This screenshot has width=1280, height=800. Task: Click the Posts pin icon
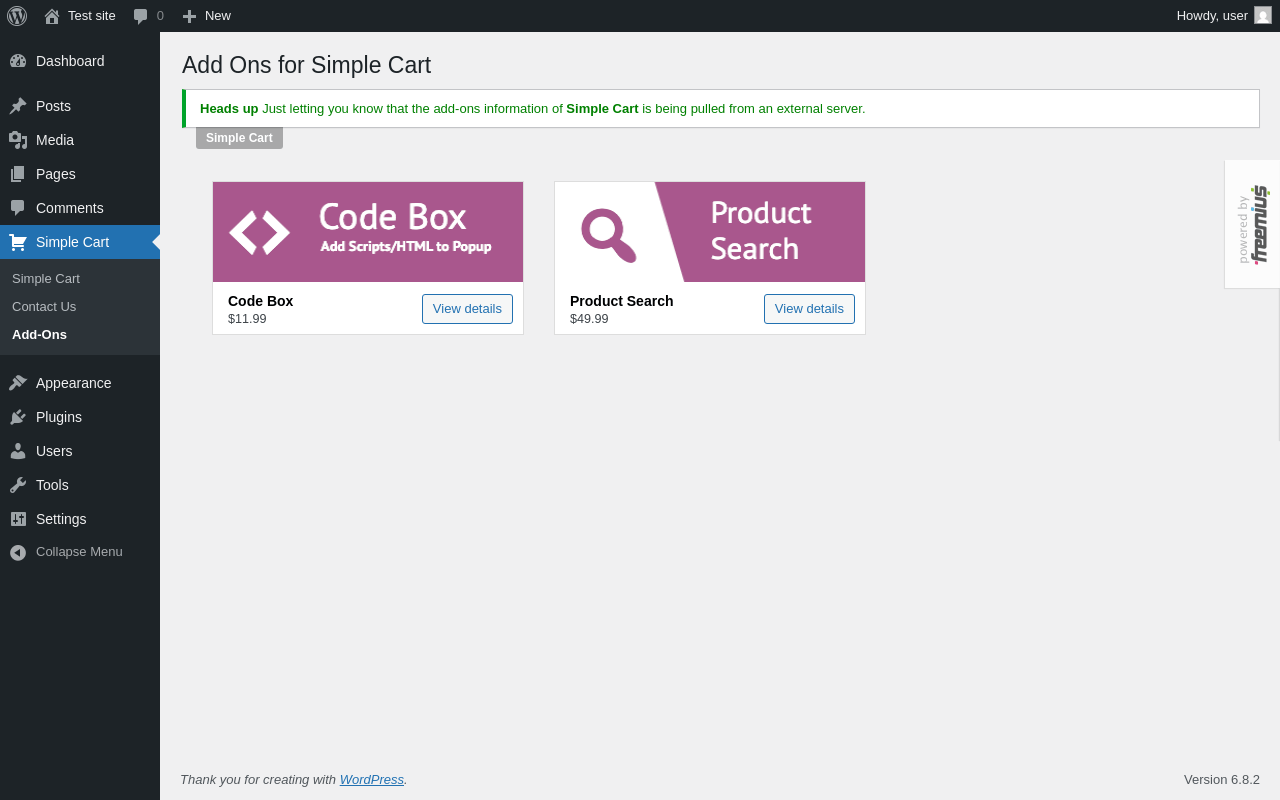18,106
